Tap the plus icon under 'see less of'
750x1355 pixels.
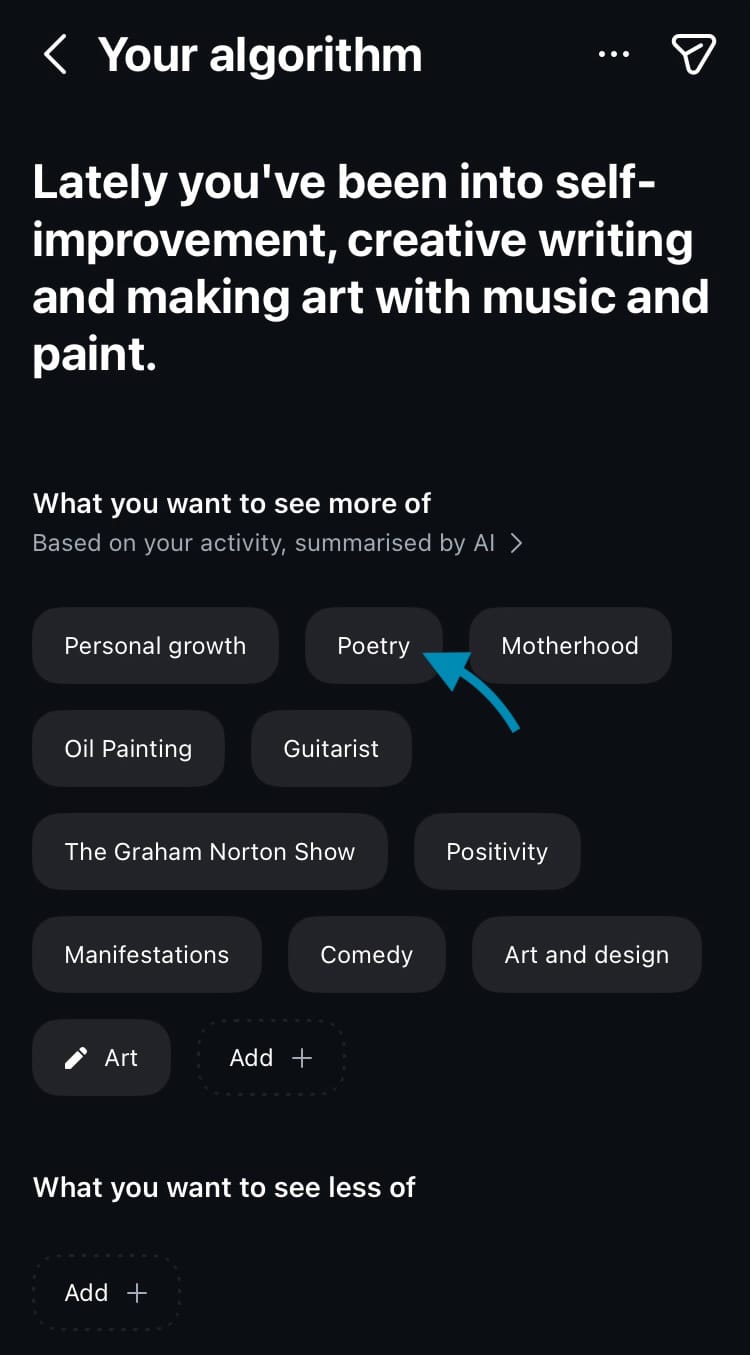pos(136,1293)
